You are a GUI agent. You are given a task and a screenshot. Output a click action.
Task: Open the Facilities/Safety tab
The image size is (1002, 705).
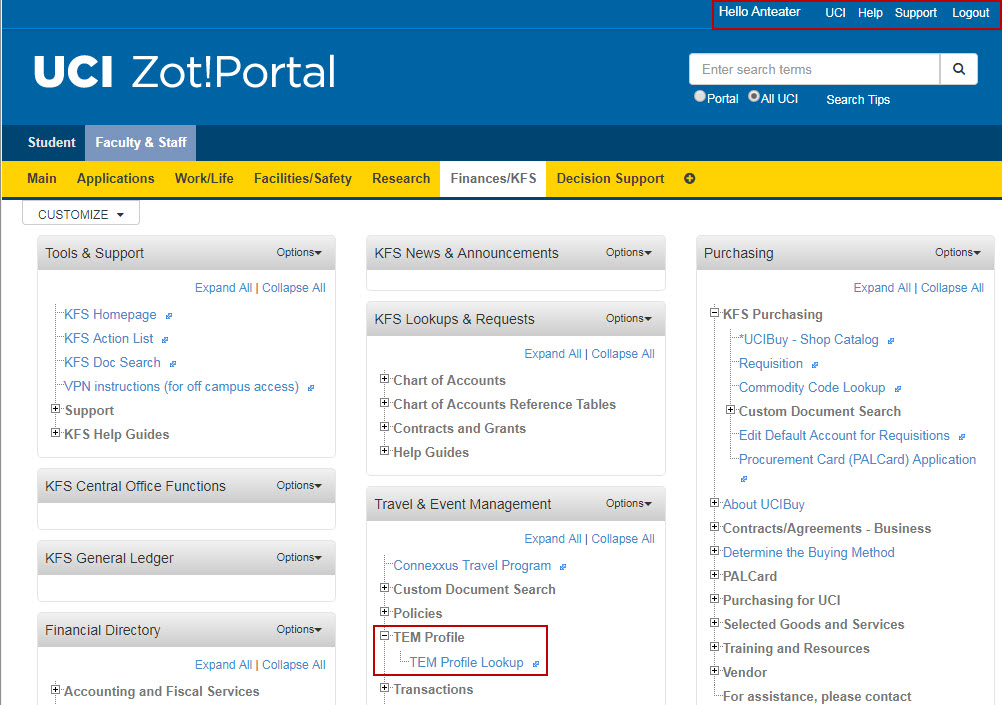(x=303, y=179)
